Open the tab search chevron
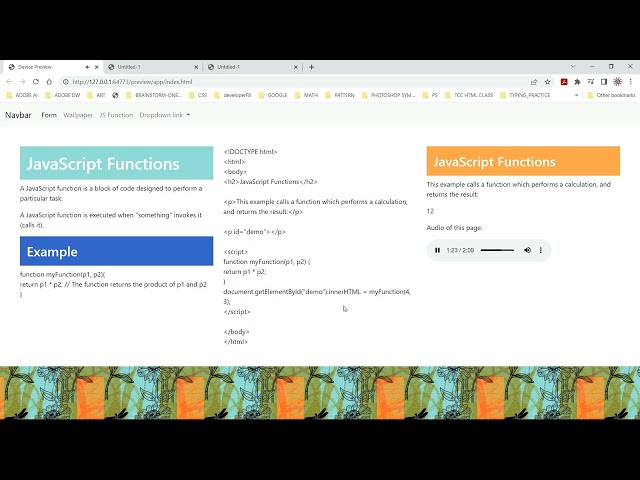Image resolution: width=640 pixels, height=480 pixels. coord(573,66)
